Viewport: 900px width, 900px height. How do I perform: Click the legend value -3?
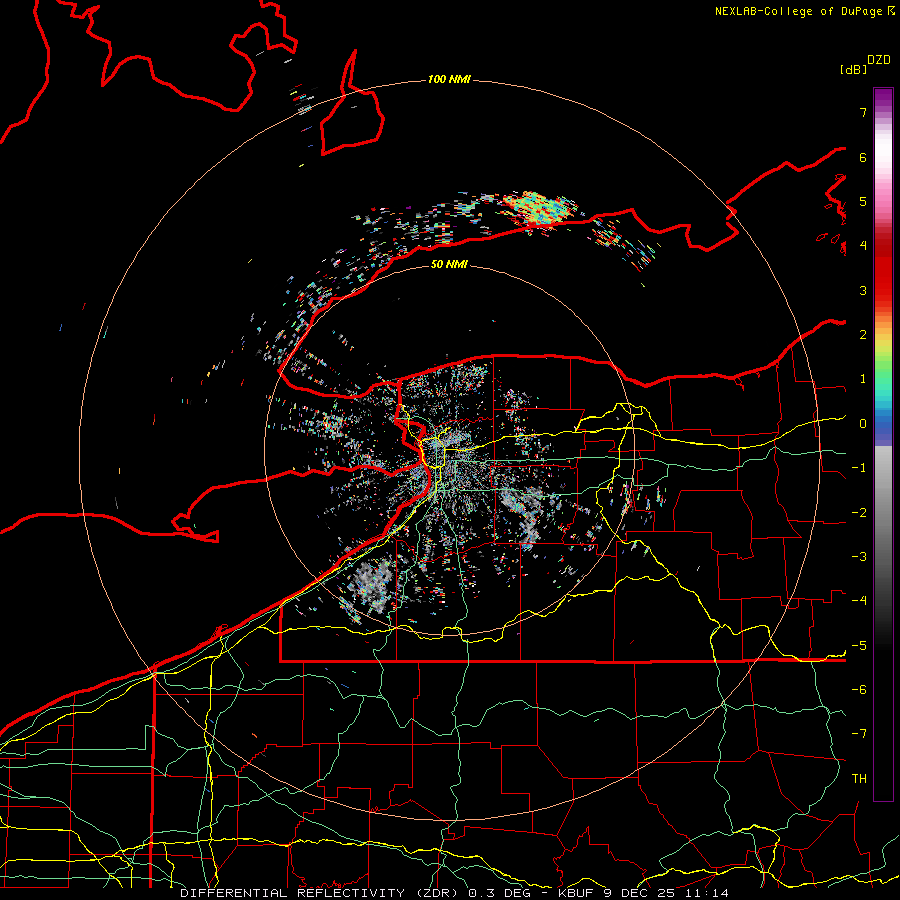click(859, 556)
